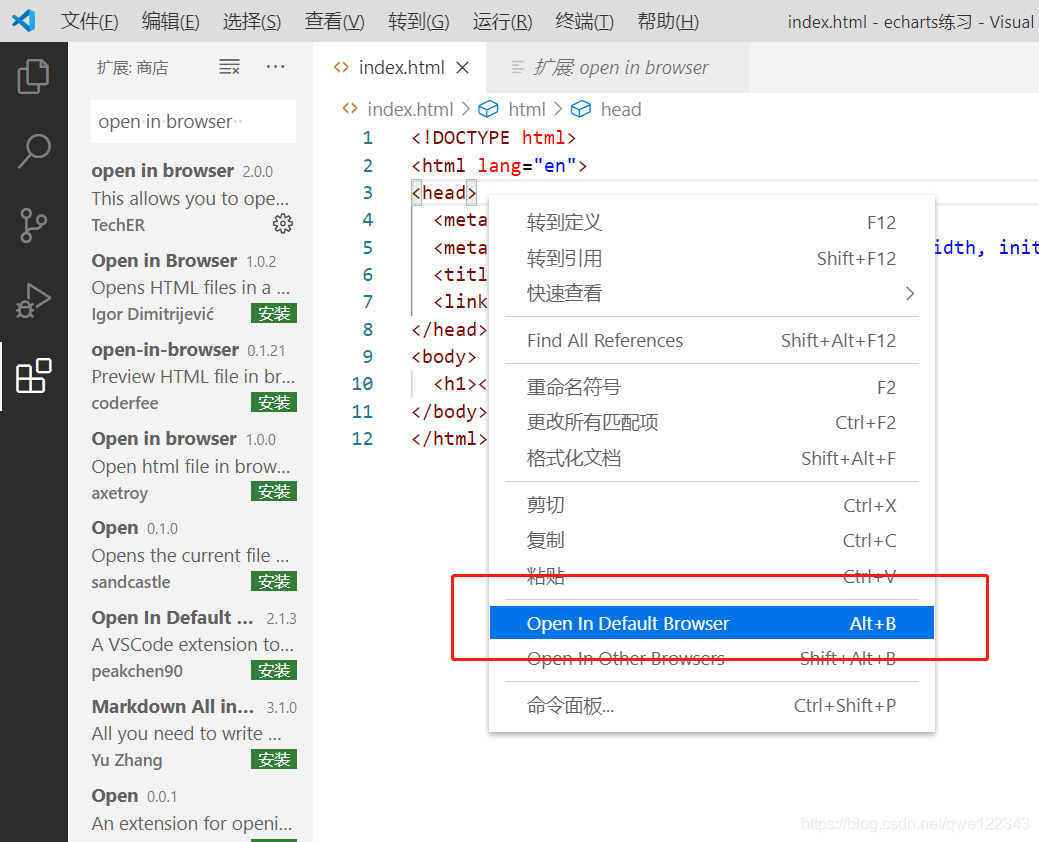Expand the 快速查看 submenu
This screenshot has height=842, width=1039.
712,293
